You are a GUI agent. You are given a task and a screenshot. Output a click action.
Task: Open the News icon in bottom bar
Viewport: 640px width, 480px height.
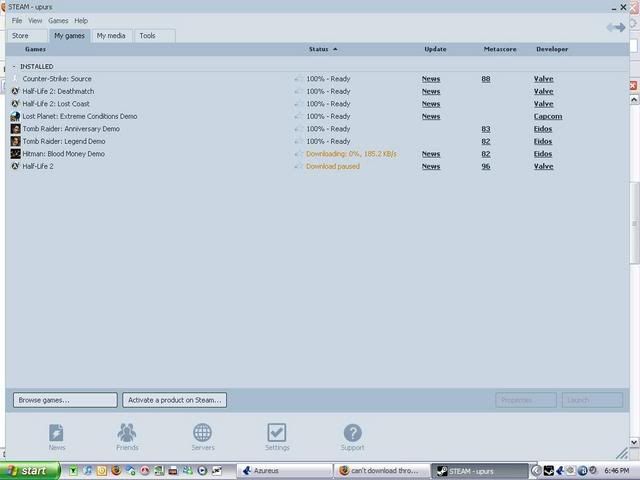click(57, 435)
